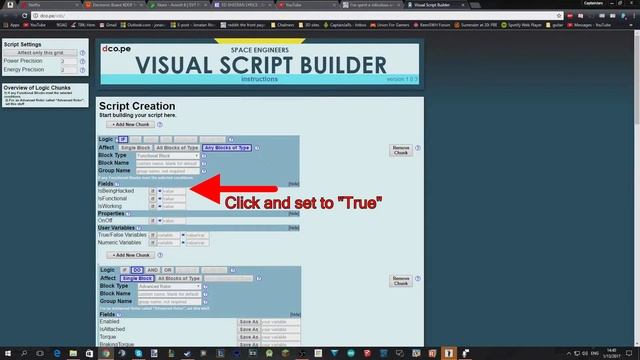Viewport: 640px width, 360px height.
Task: Collapse User Variables section via hide
Action: point(293,228)
